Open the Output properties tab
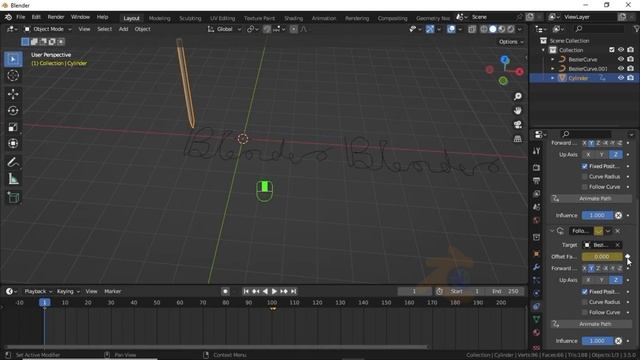The image size is (640, 360). click(x=537, y=181)
